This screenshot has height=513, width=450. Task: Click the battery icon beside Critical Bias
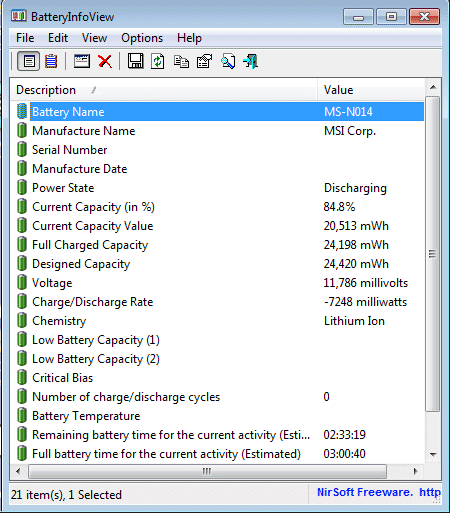tap(22, 377)
